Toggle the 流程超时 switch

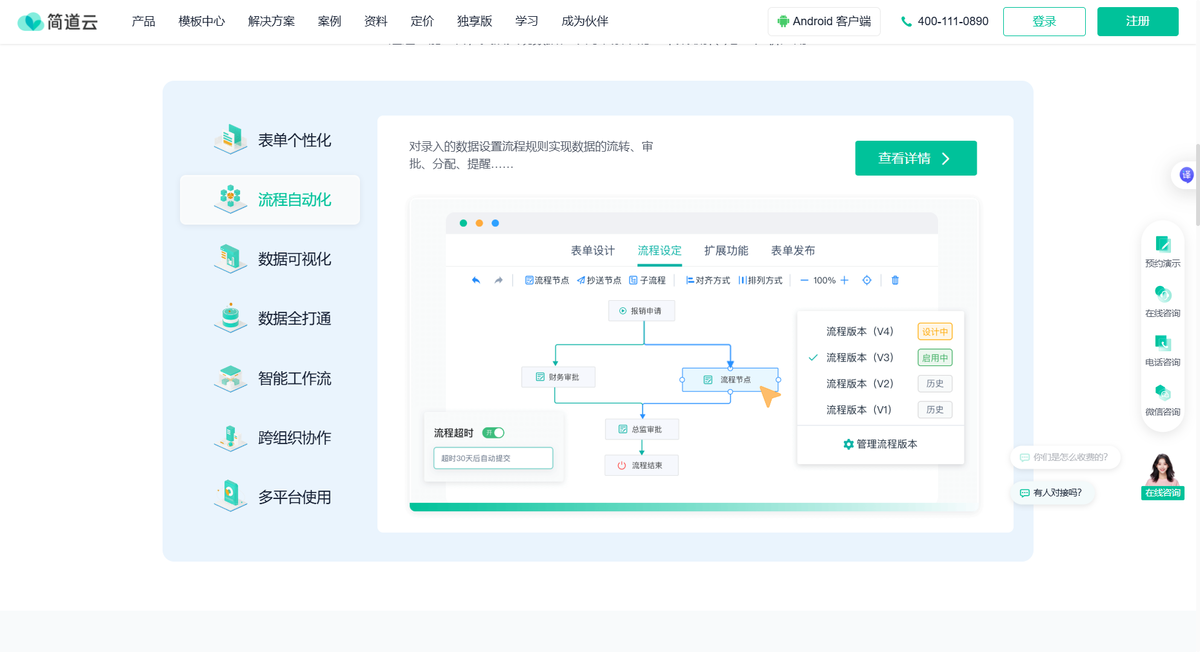click(493, 433)
